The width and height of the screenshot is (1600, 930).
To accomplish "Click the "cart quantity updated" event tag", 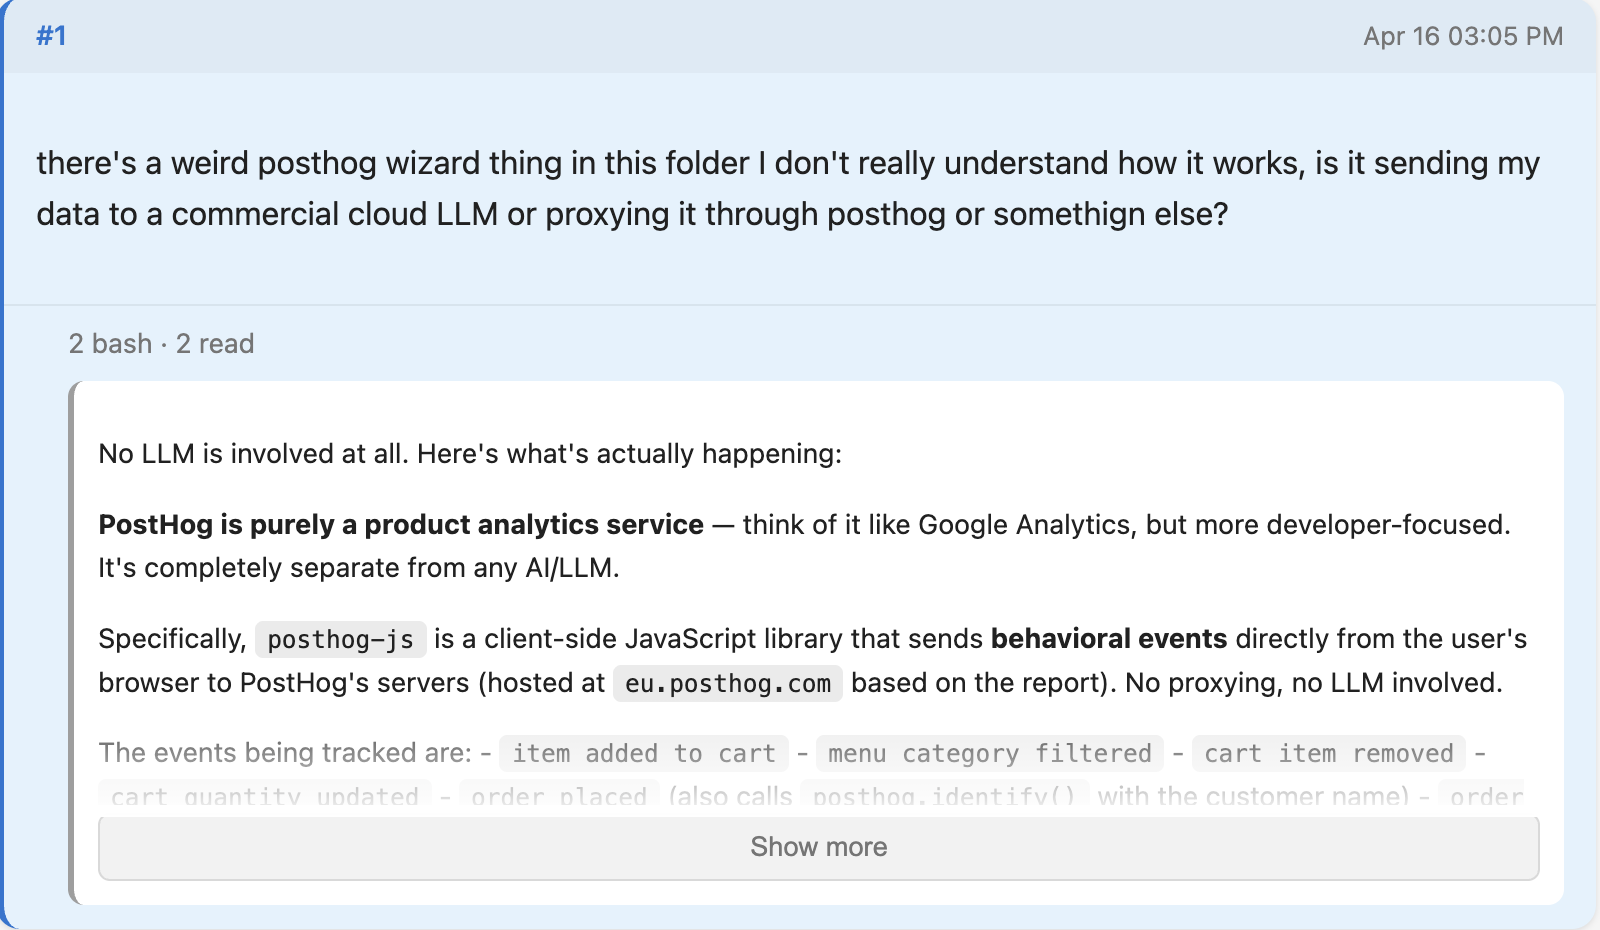I will point(265,796).
